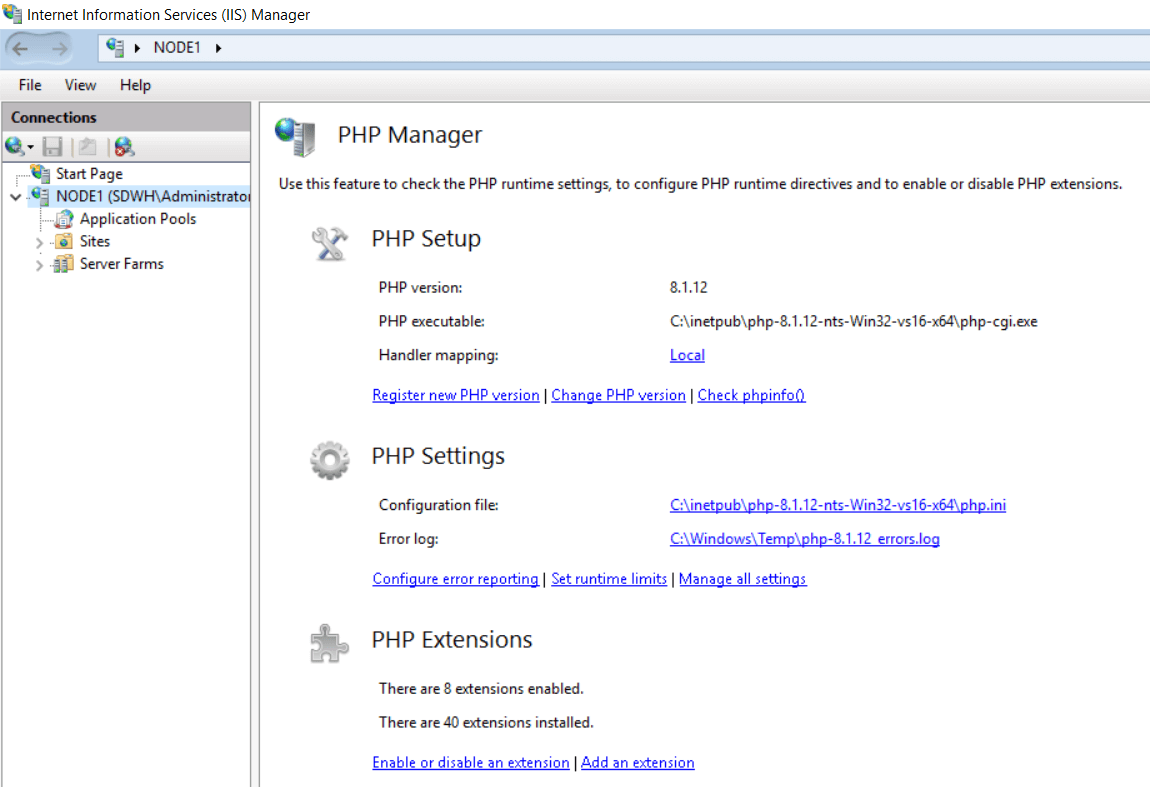1150x787 pixels.
Task: Open the php.ini configuration file link
Action: click(x=837, y=505)
